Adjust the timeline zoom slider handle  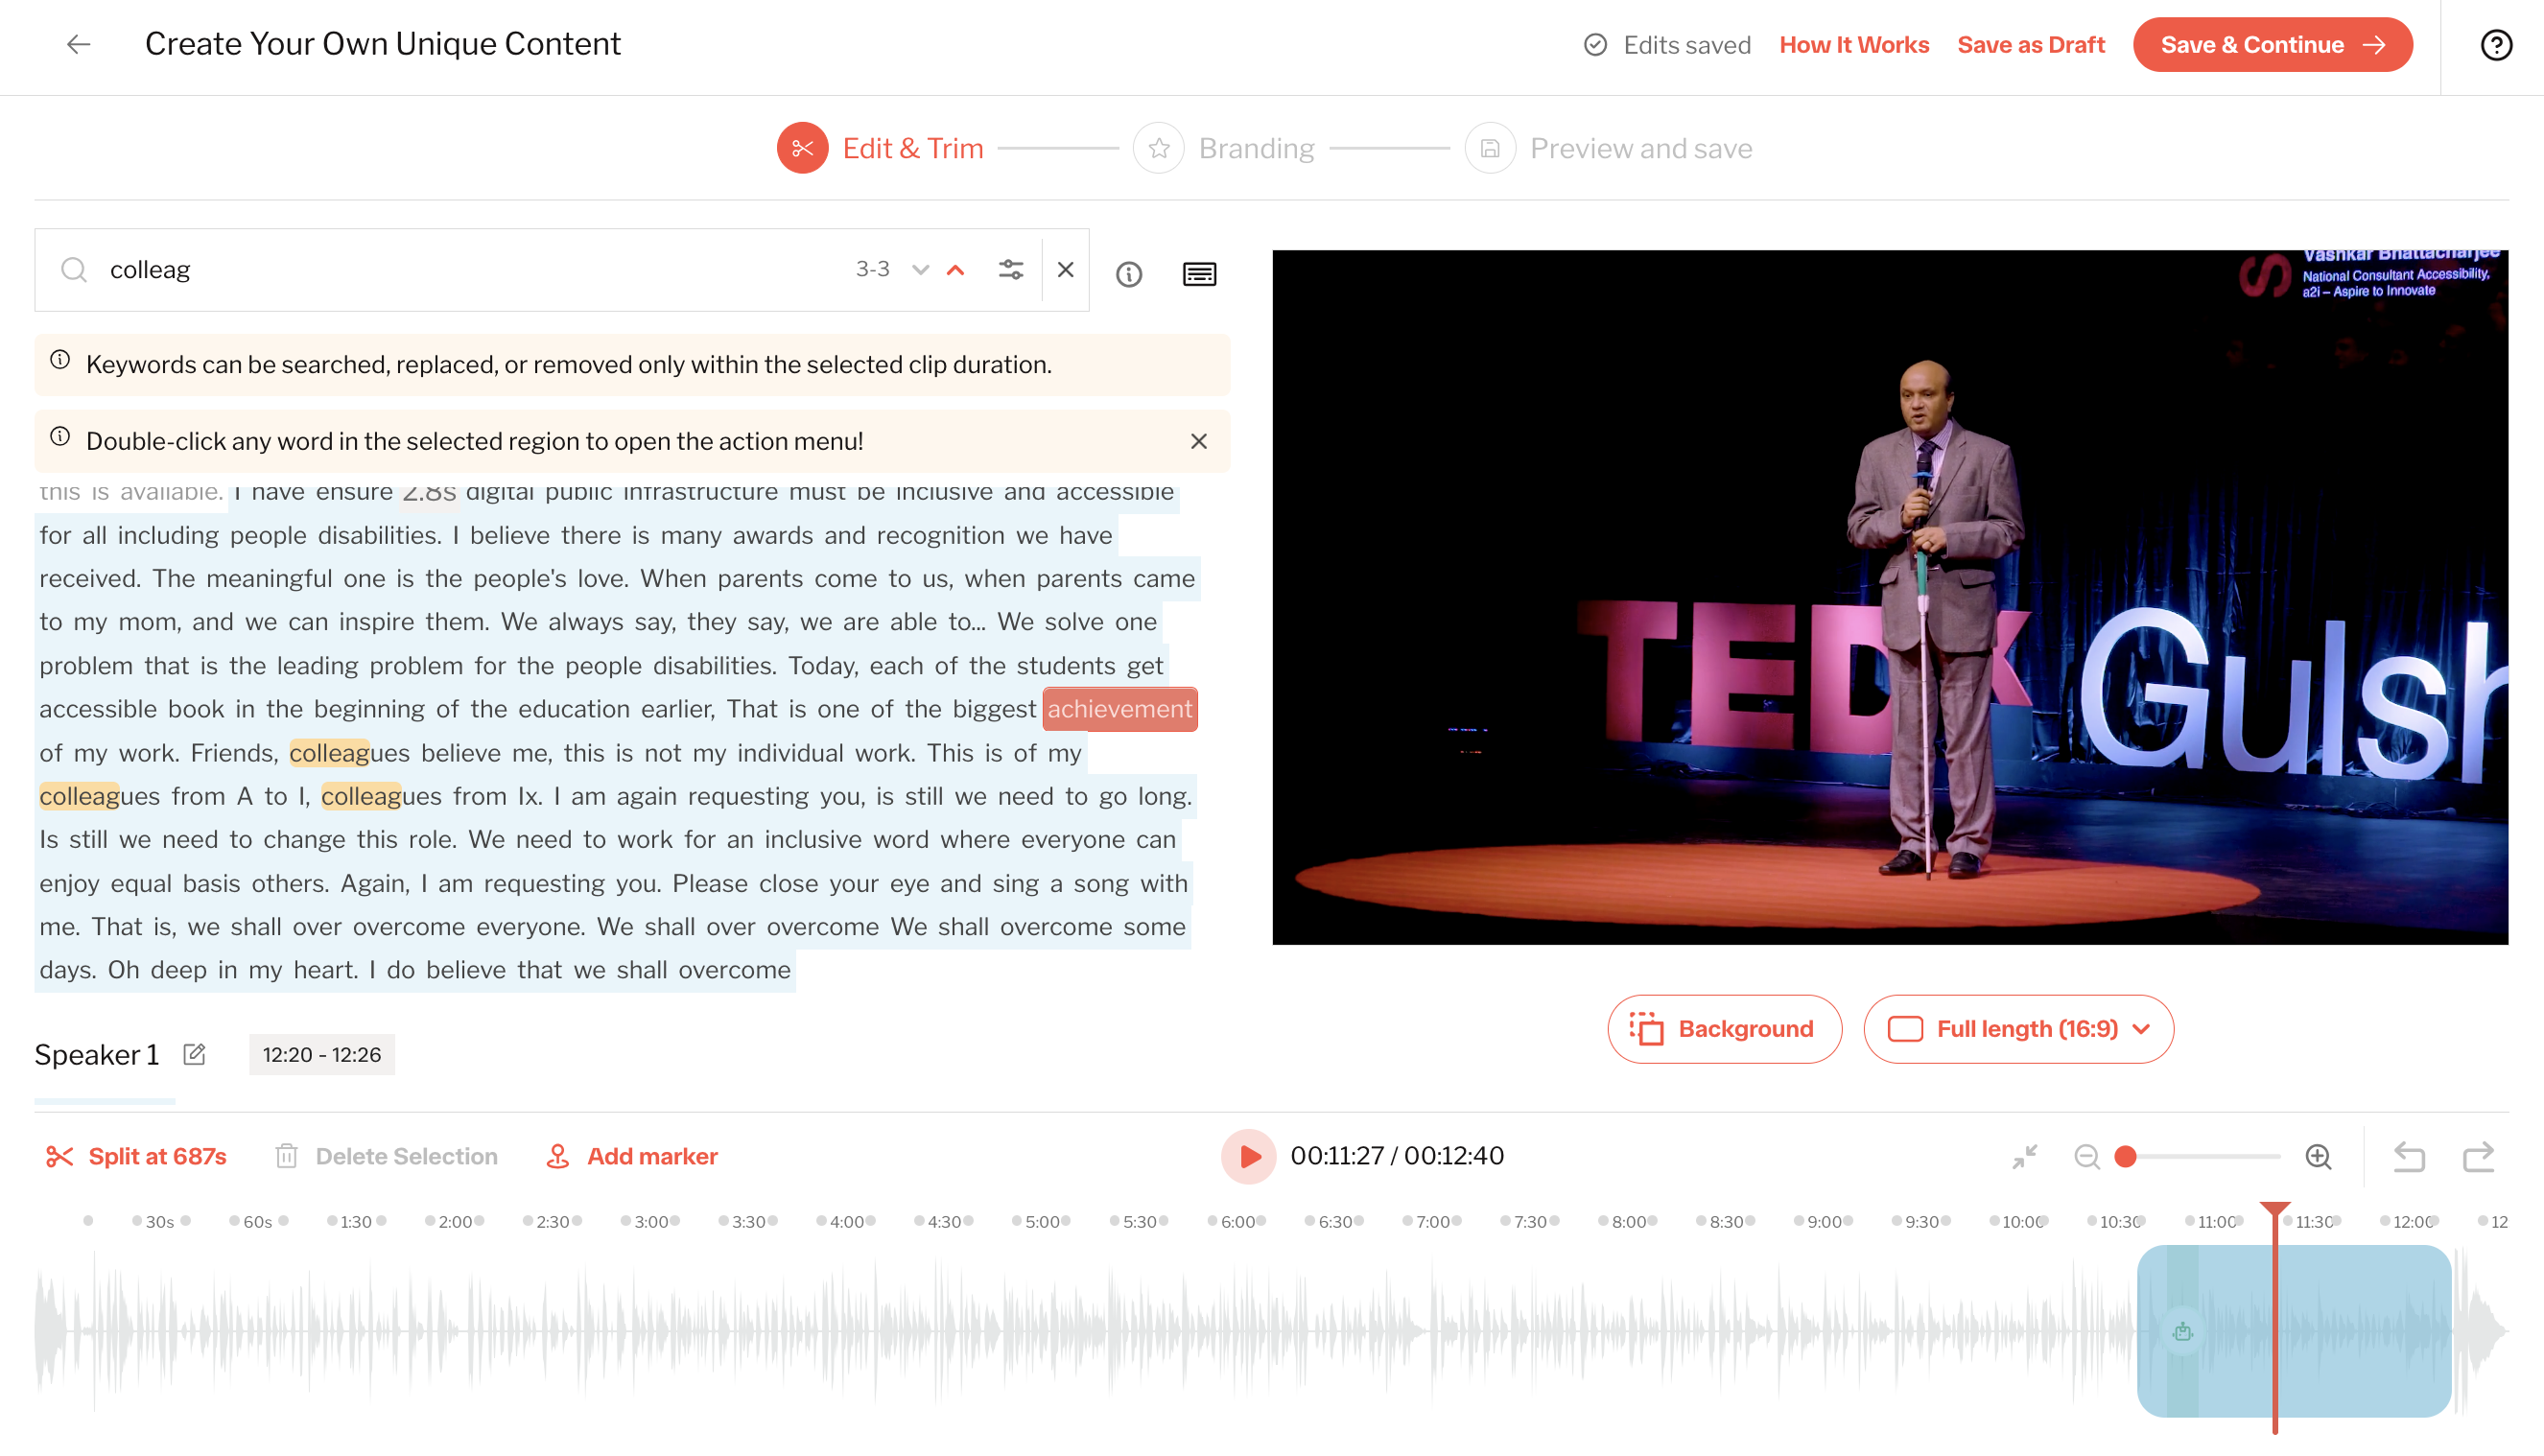2125,1157
